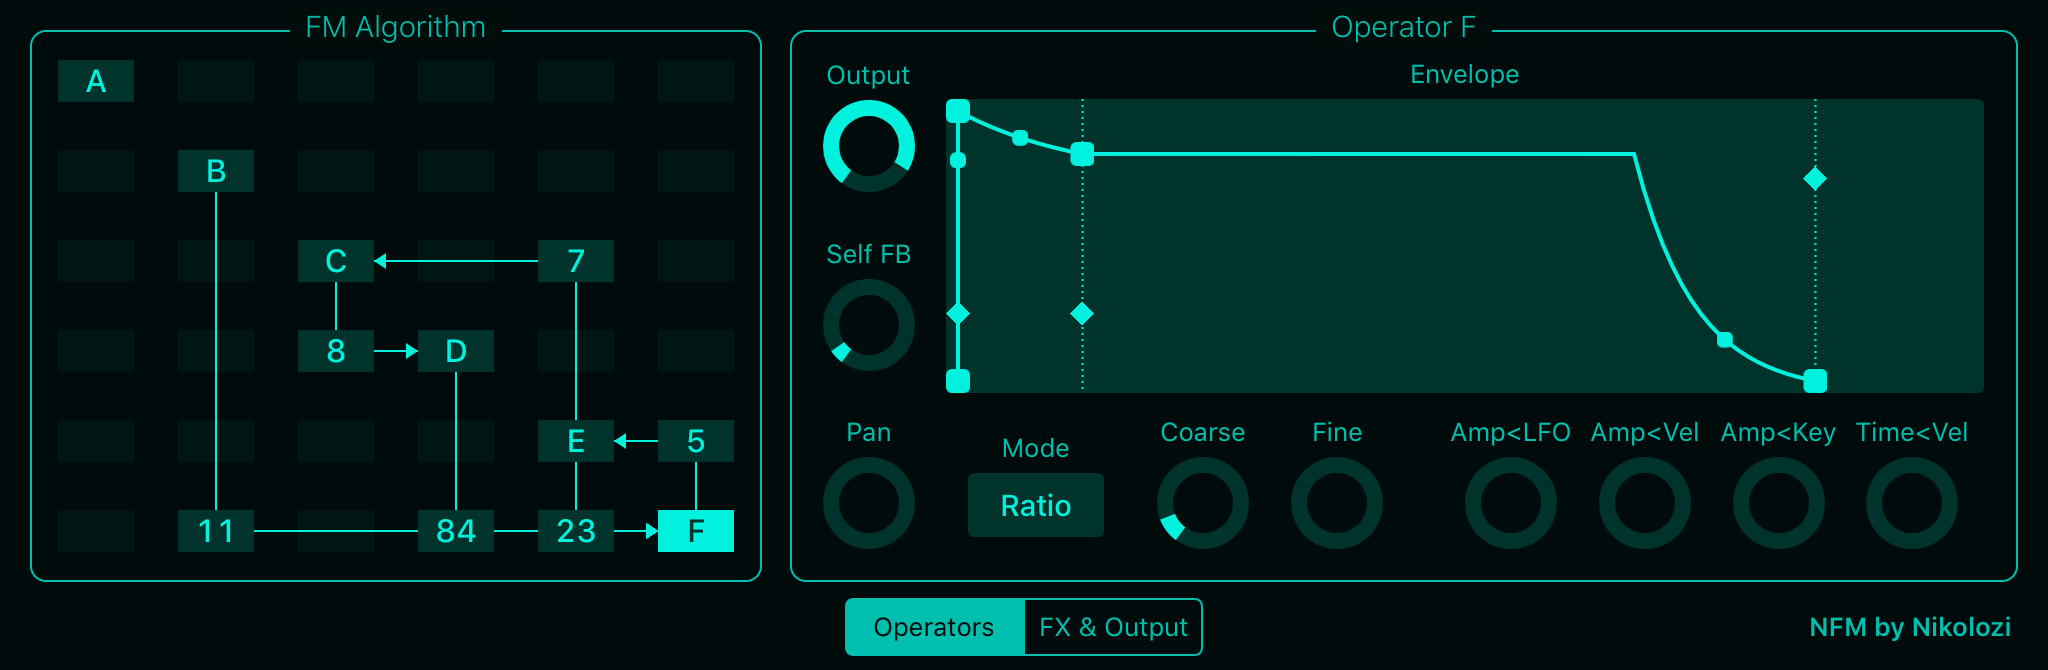Click the Pan knob
This screenshot has height=670, width=2048.
pyautogui.click(x=868, y=503)
